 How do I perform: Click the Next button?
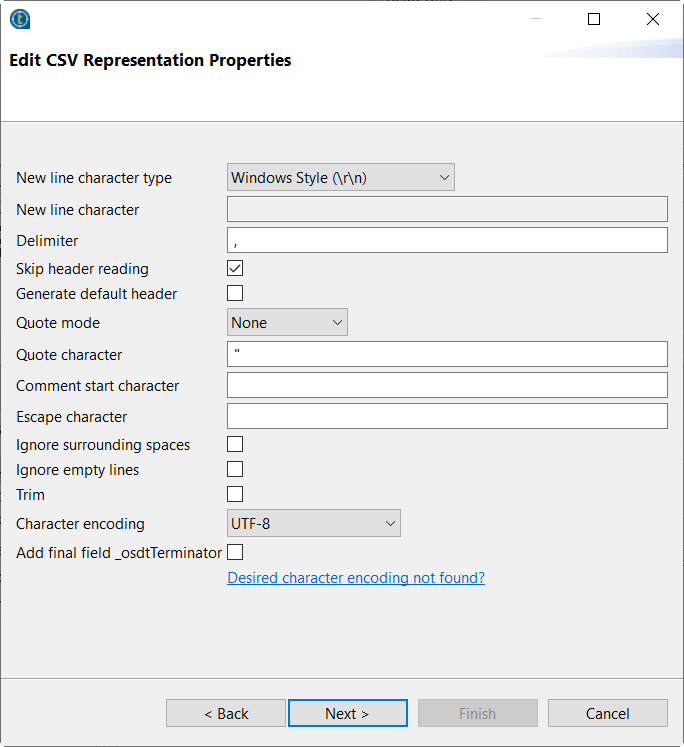click(x=347, y=713)
